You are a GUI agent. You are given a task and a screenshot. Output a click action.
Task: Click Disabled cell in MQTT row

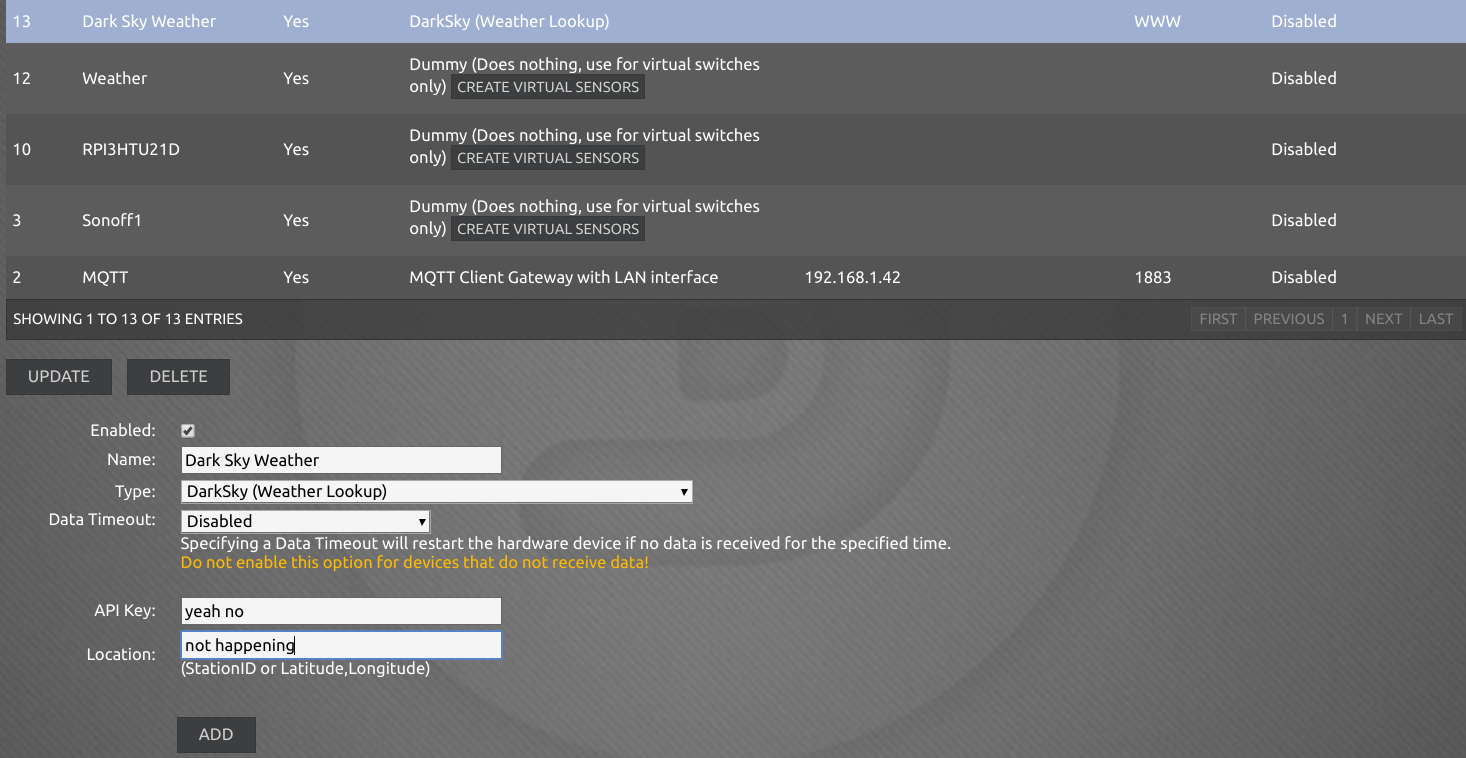click(x=1304, y=277)
